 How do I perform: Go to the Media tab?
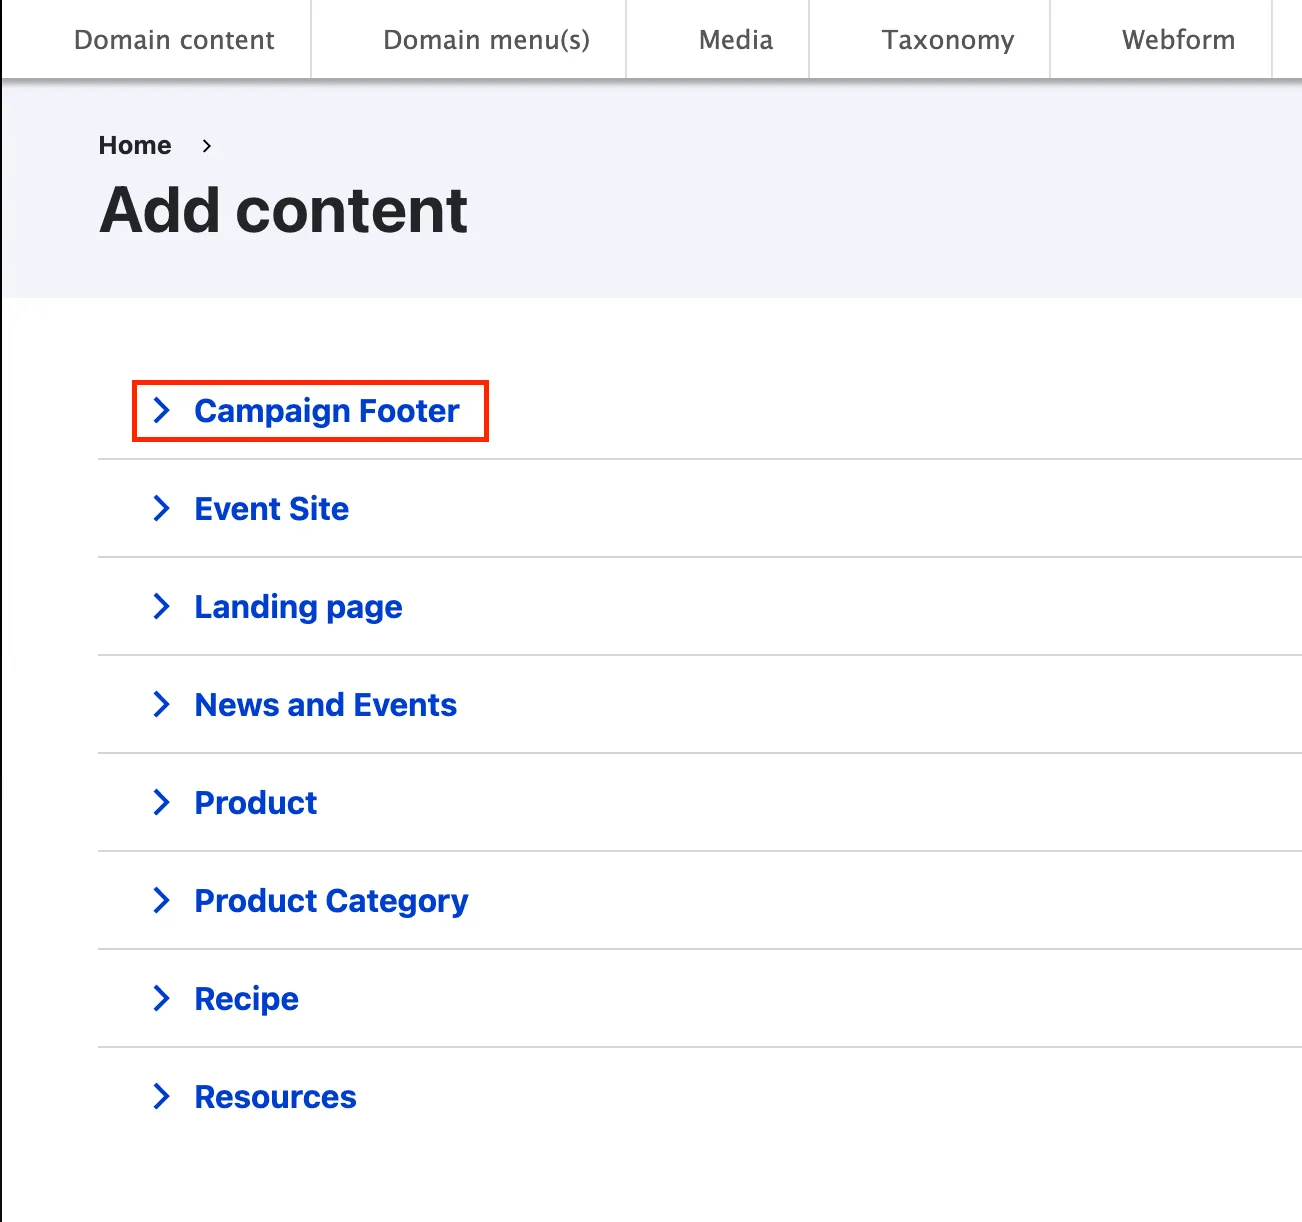(x=736, y=40)
